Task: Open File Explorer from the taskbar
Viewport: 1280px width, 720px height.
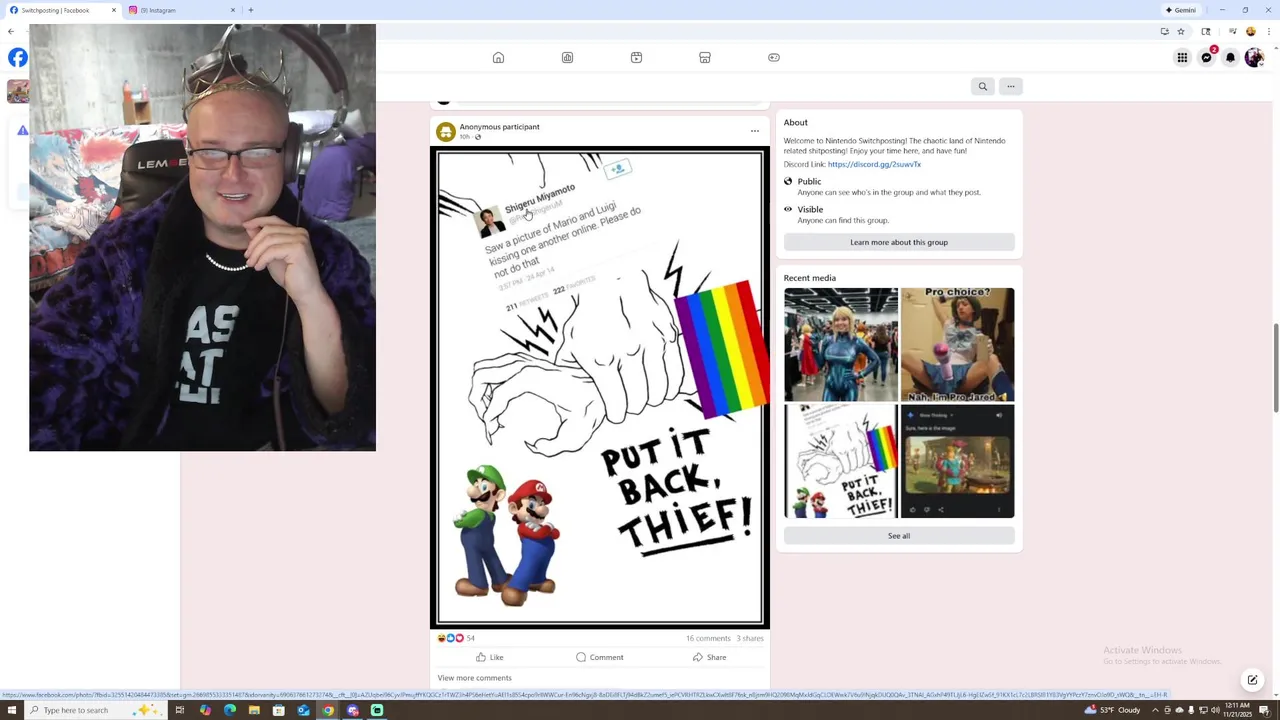Action: pos(254,710)
